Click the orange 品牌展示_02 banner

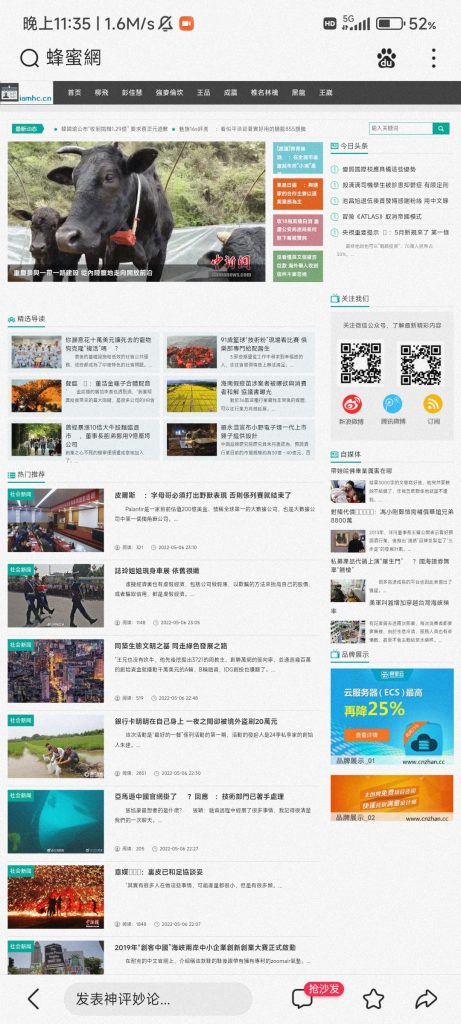(x=392, y=798)
